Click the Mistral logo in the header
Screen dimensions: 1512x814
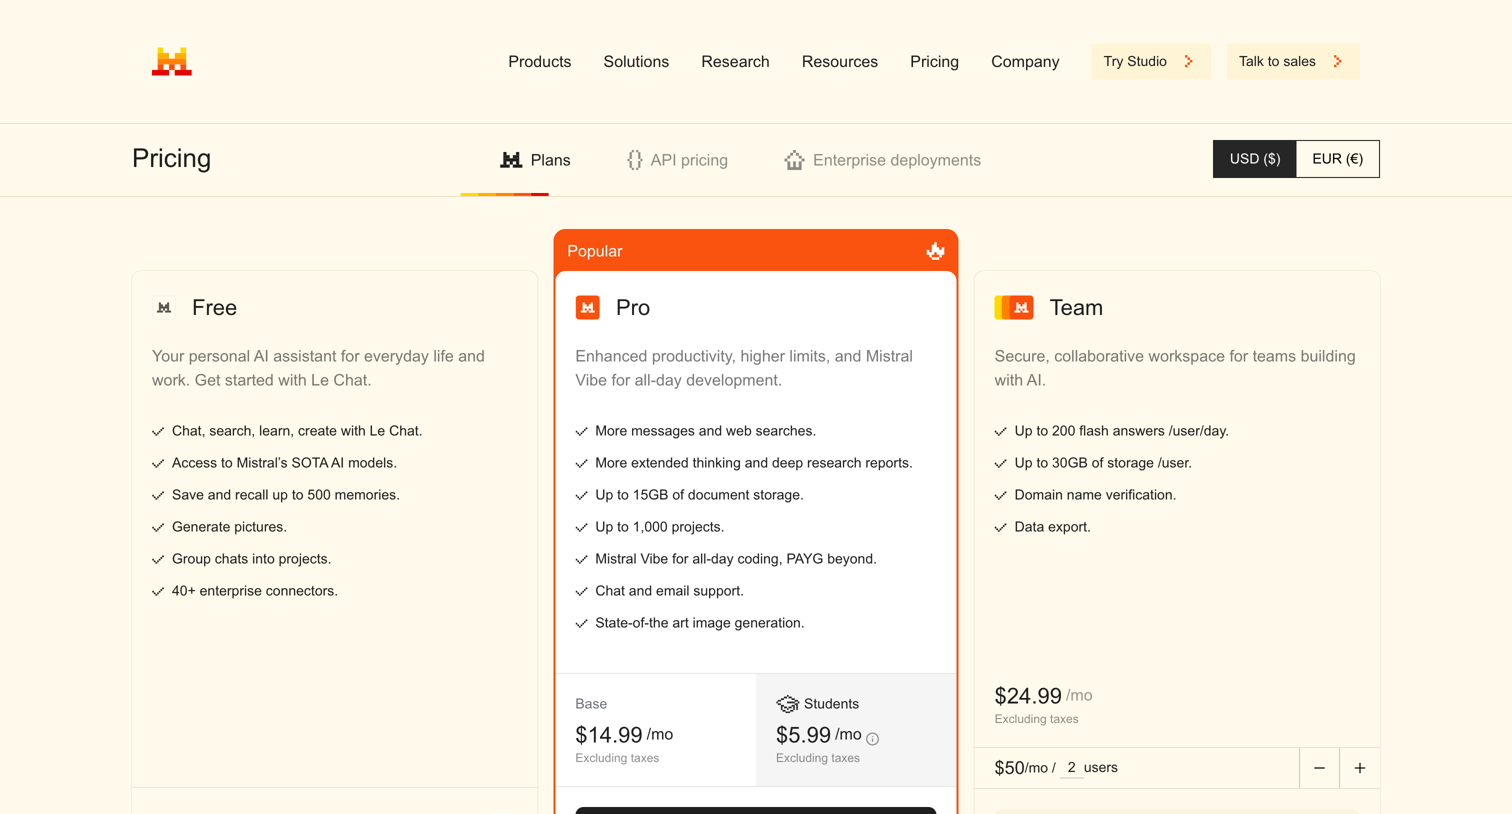(172, 61)
